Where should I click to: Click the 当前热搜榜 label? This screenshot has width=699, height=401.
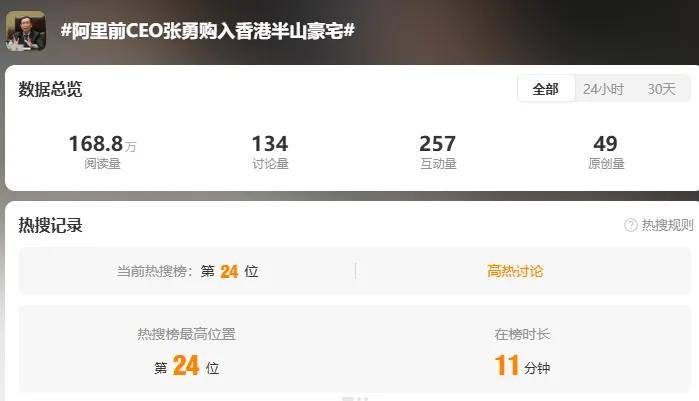pos(154,271)
